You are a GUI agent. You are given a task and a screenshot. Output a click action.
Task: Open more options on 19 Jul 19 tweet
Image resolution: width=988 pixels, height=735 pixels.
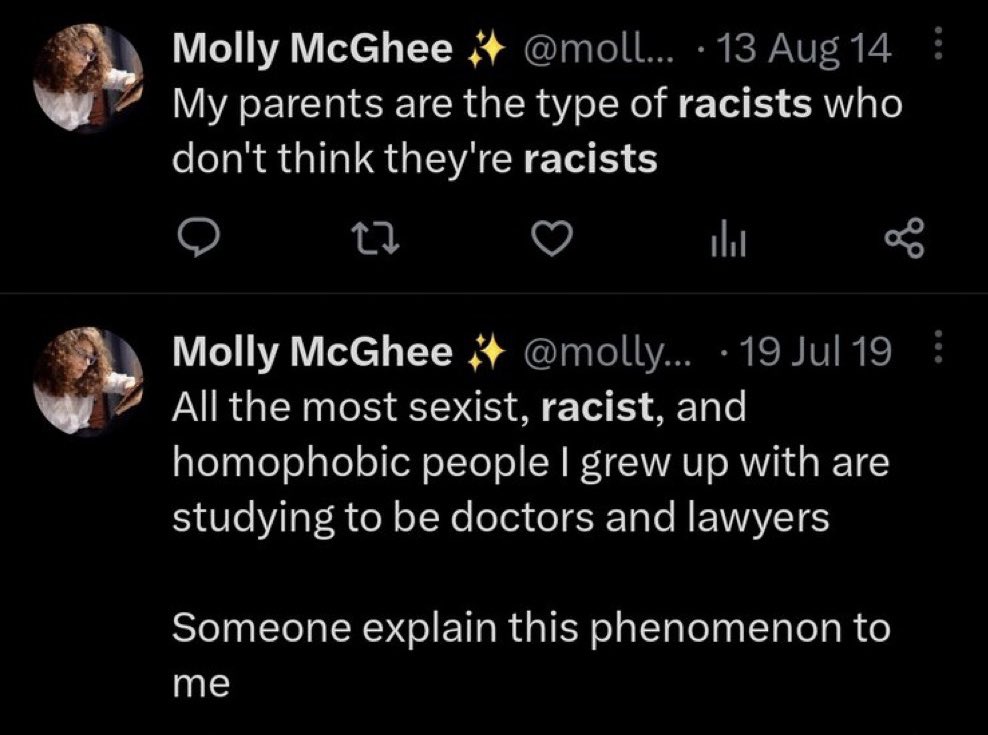pos(938,346)
